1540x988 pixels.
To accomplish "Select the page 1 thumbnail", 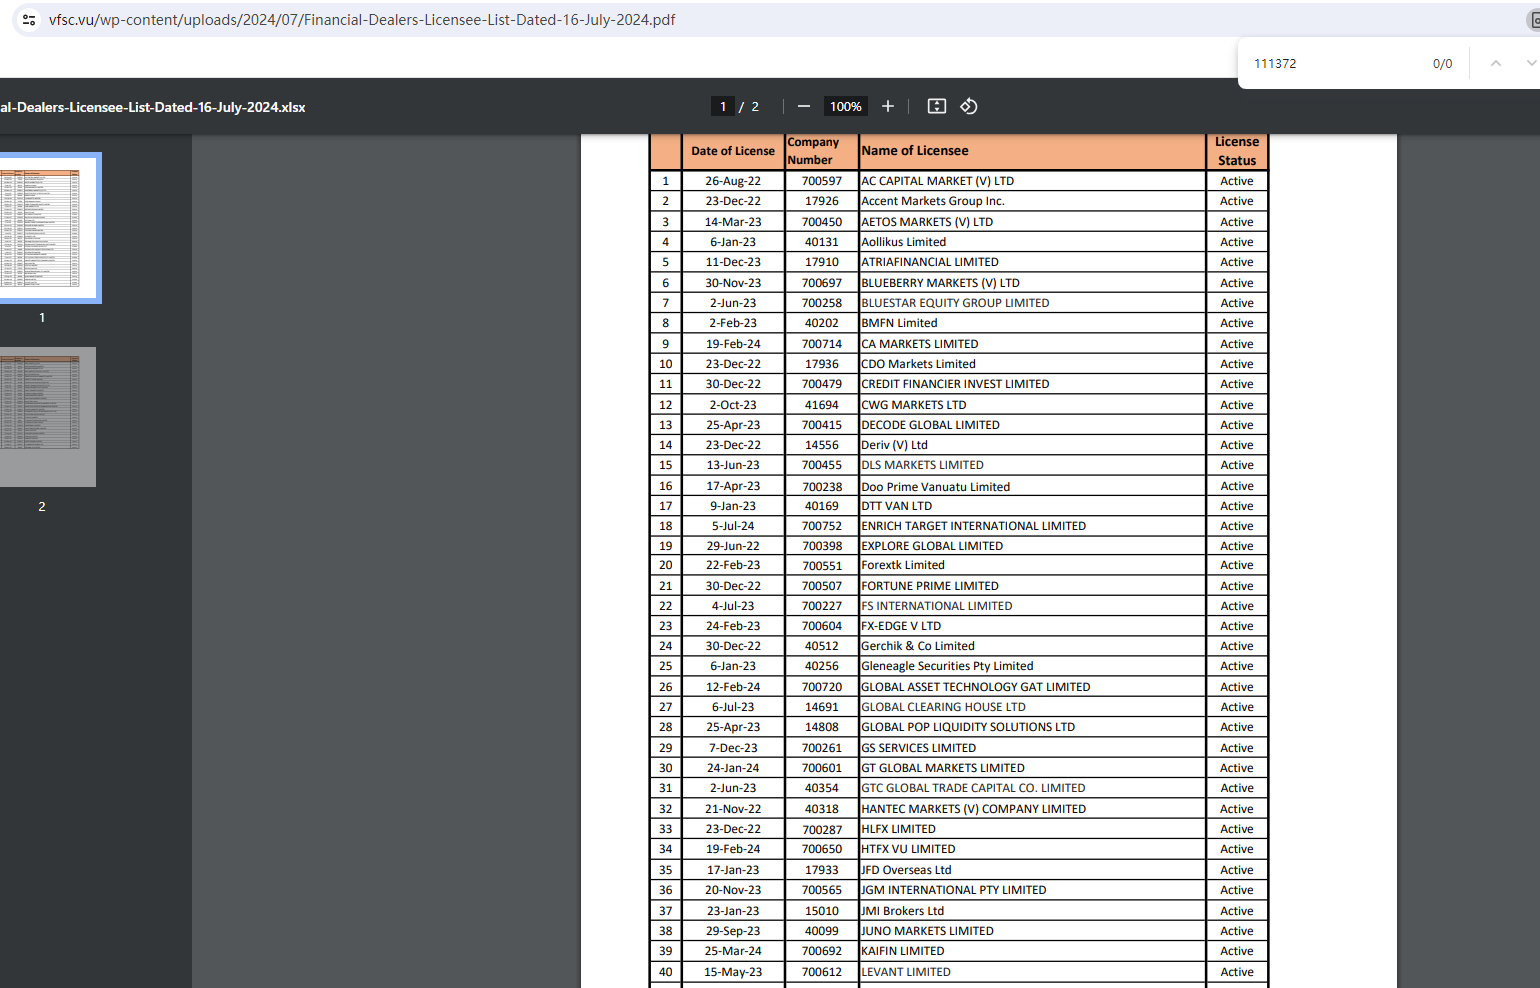I will pyautogui.click(x=42, y=227).
